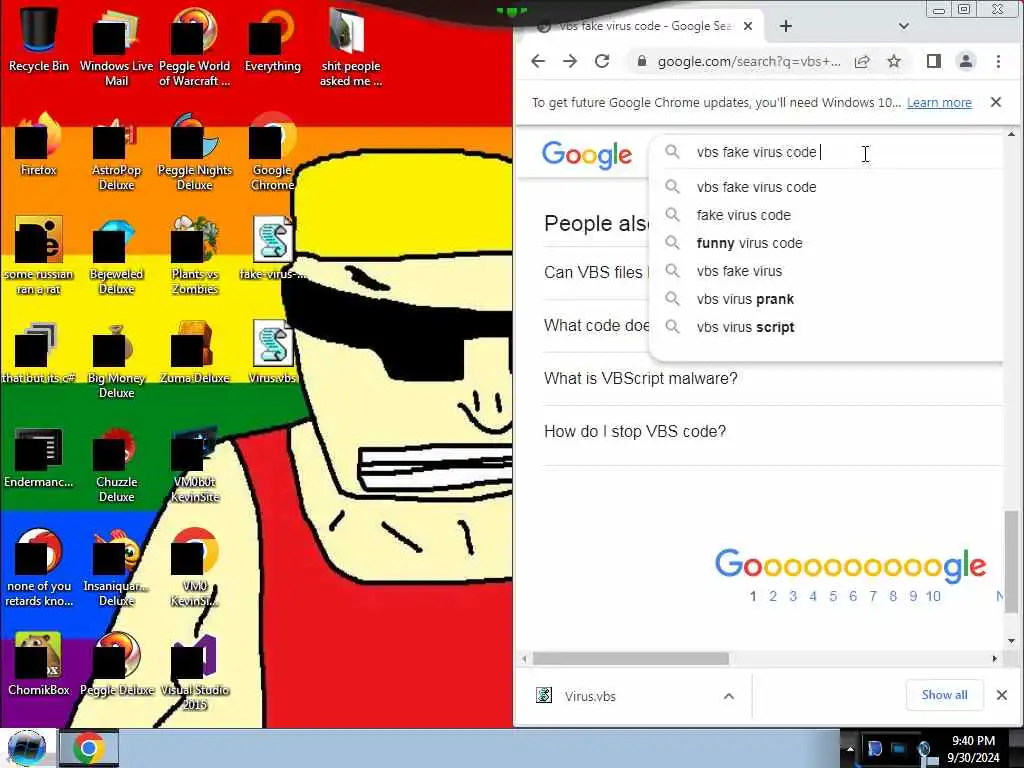This screenshot has height=768, width=1024.
Task: Open the Firefox desktop shortcut
Action: [x=38, y=145]
